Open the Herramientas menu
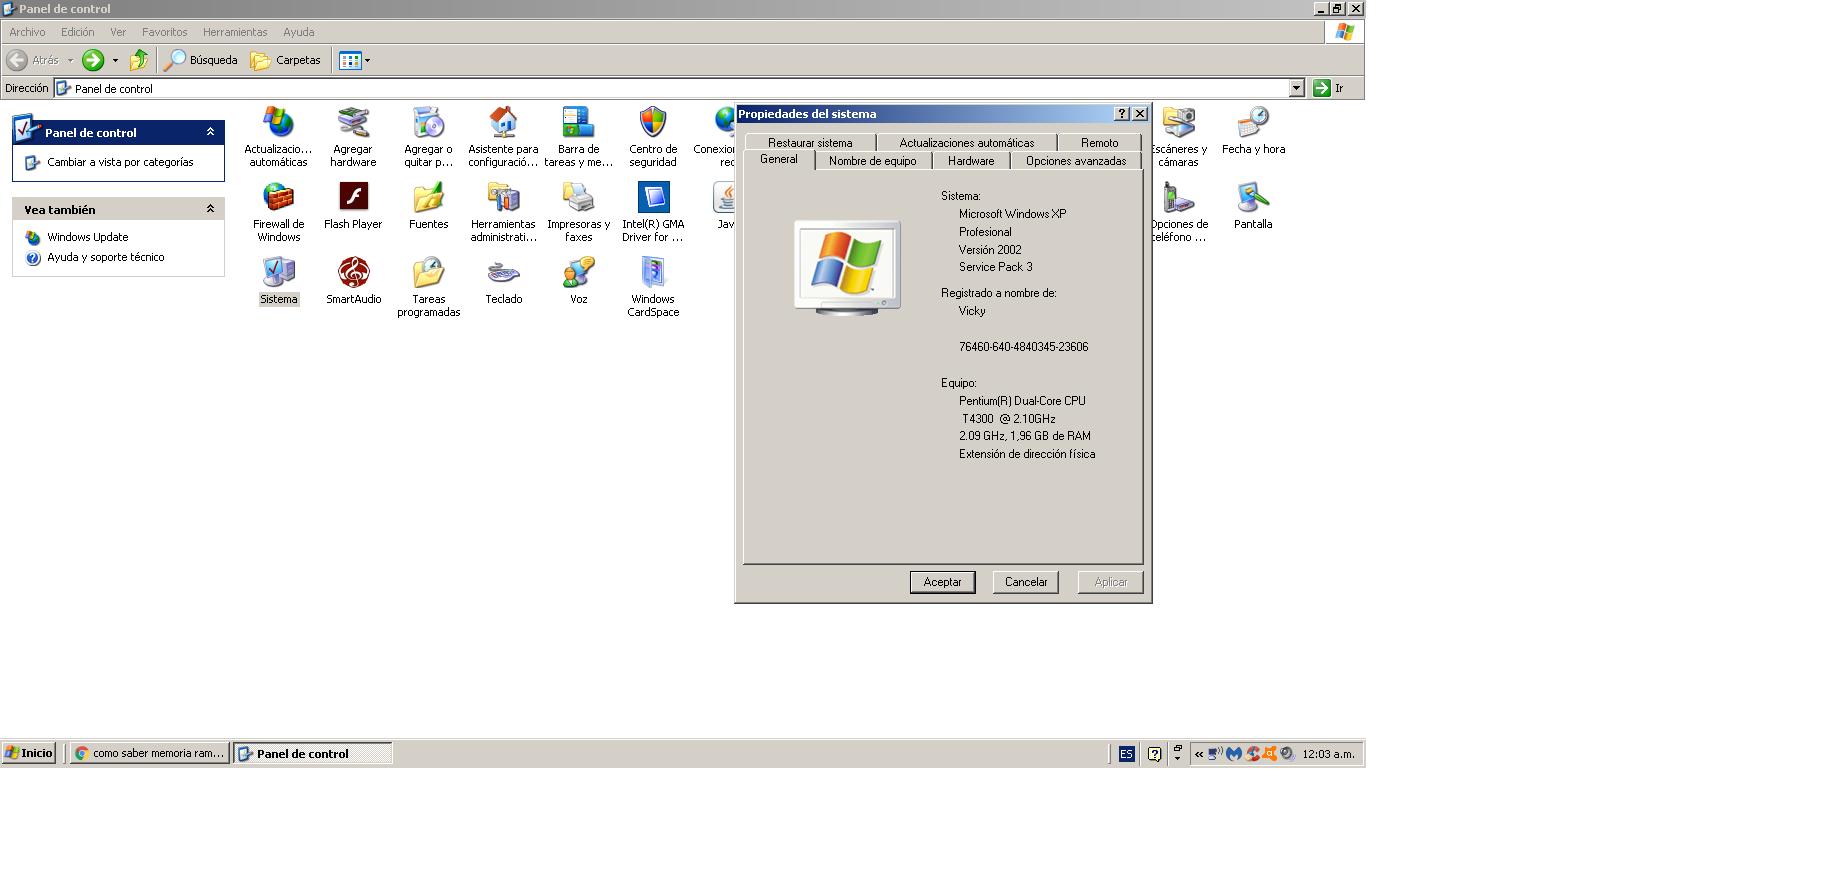This screenshot has height=895, width=1834. pos(234,32)
